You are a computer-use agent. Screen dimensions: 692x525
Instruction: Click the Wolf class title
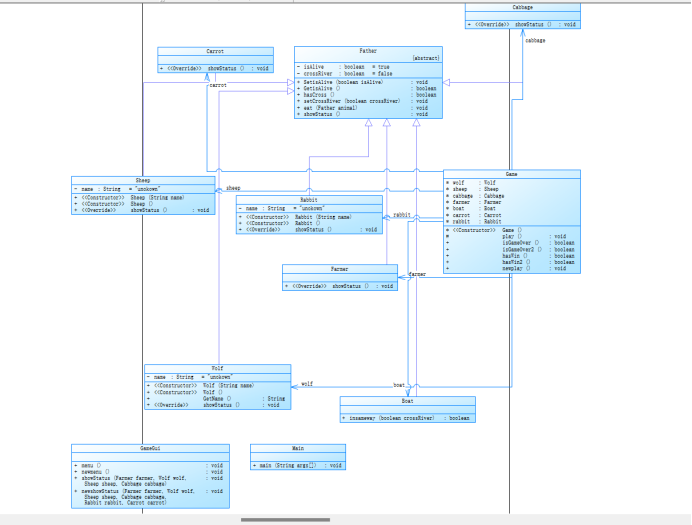point(218,368)
